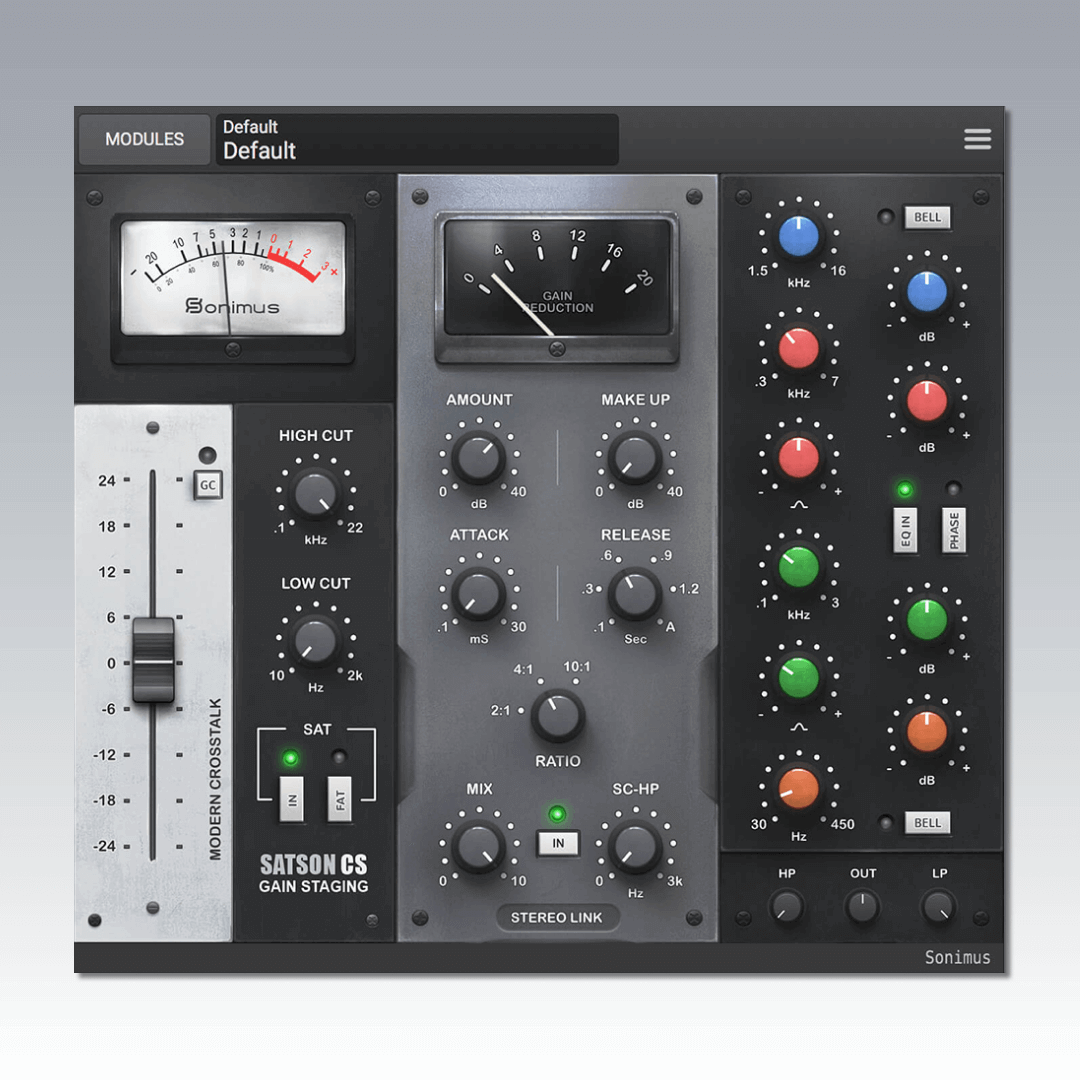Click the SATSON CS logo text

(313, 864)
